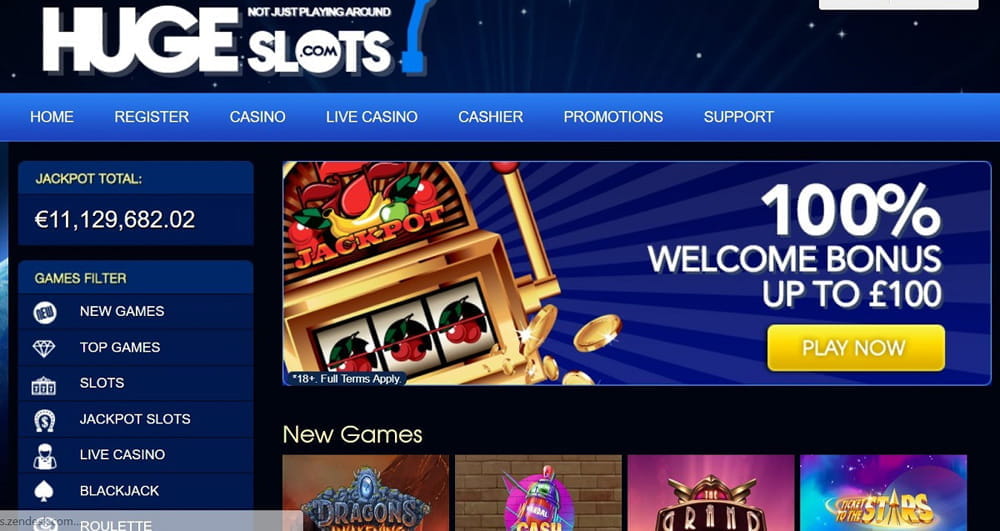Open the horseshoe Jackpot Slots icon
Viewport: 1000px width, 531px height.
pos(45,420)
